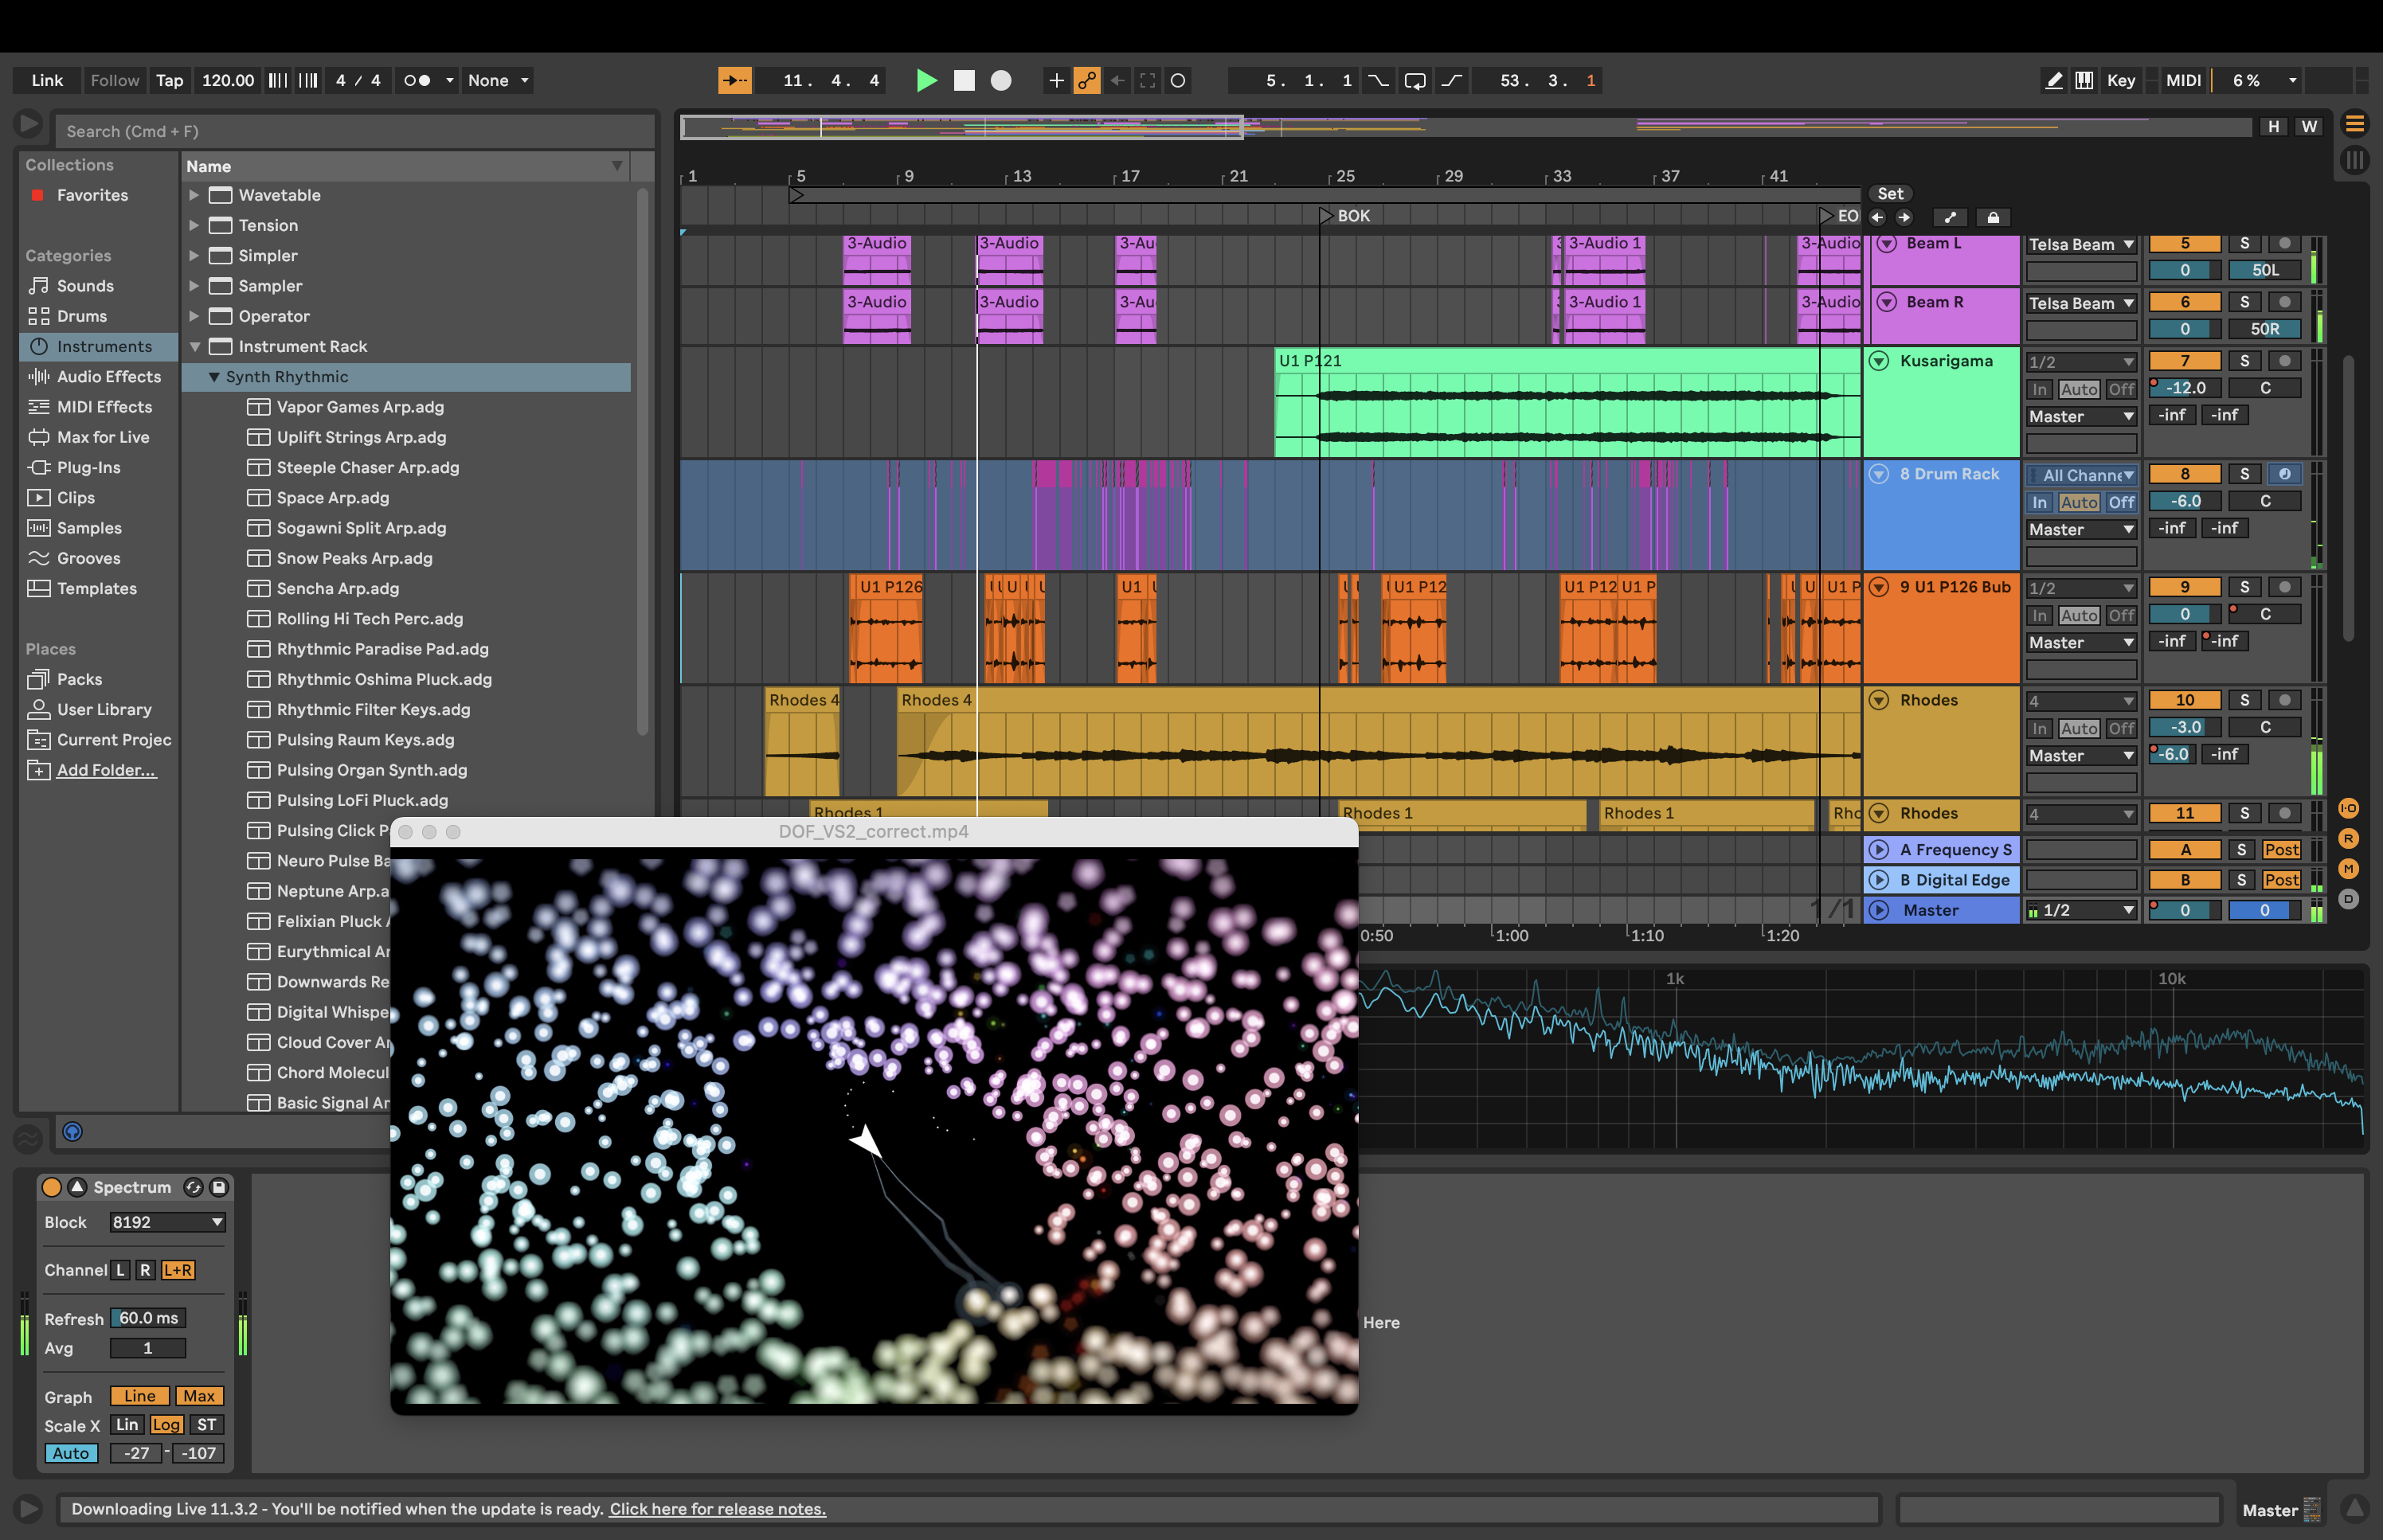Click the Tap tempo button

tap(169, 80)
